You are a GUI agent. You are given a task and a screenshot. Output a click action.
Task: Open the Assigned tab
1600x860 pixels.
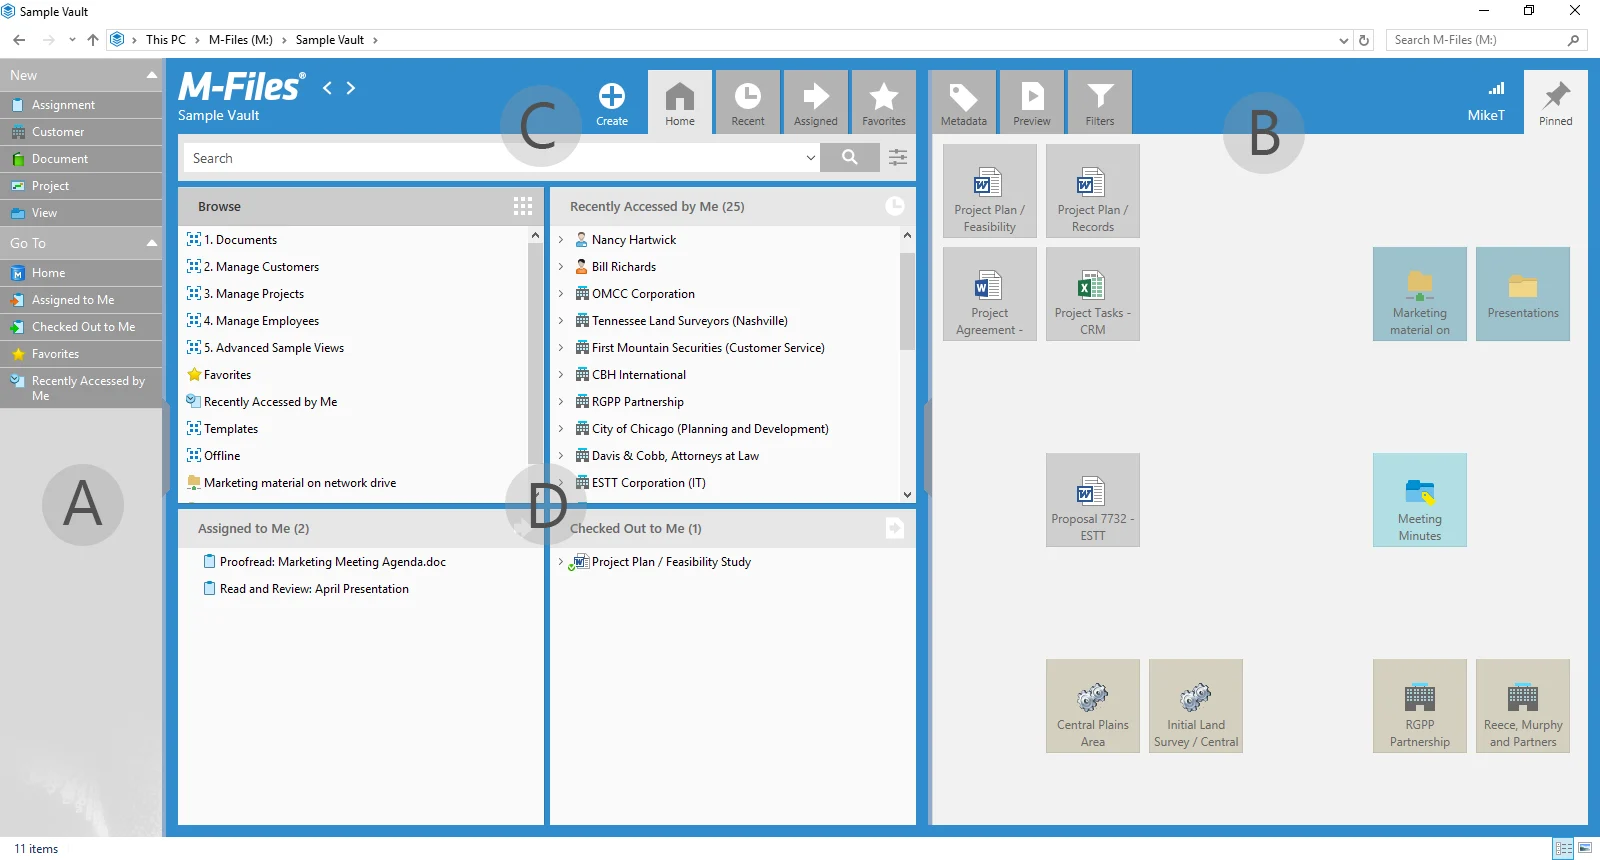point(816,102)
